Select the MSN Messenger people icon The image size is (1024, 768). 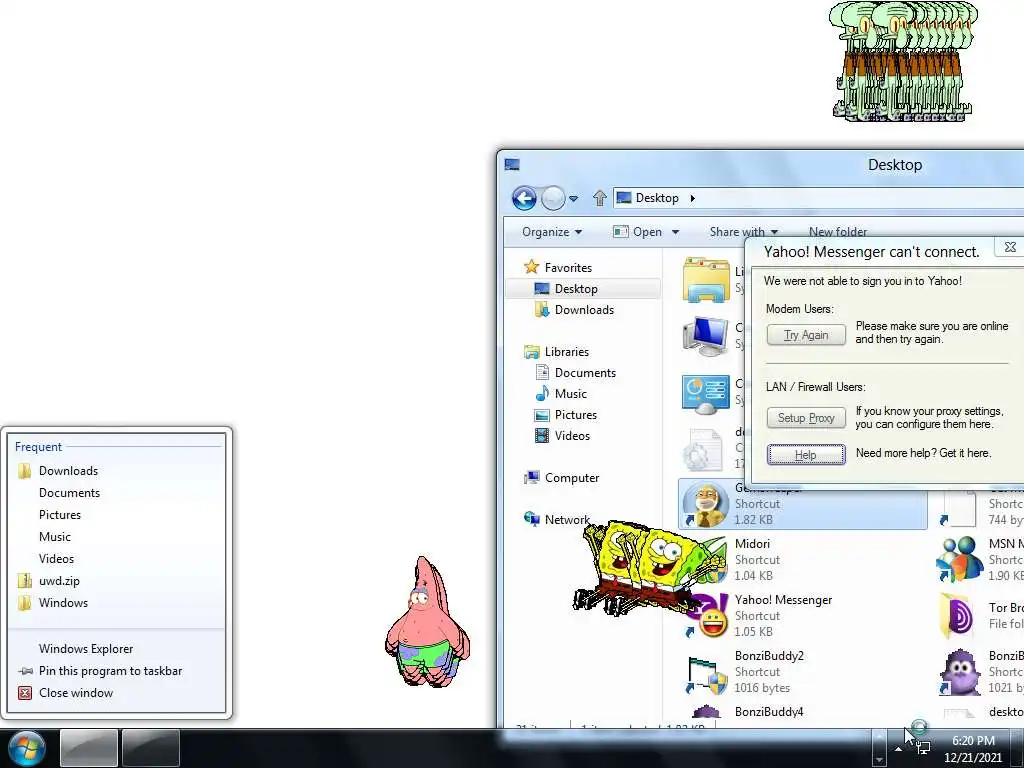coord(959,560)
